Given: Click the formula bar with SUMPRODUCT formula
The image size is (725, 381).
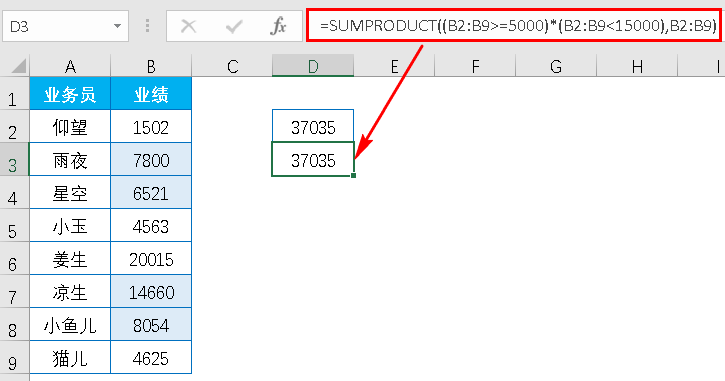Looking at the screenshot, I should [514, 25].
